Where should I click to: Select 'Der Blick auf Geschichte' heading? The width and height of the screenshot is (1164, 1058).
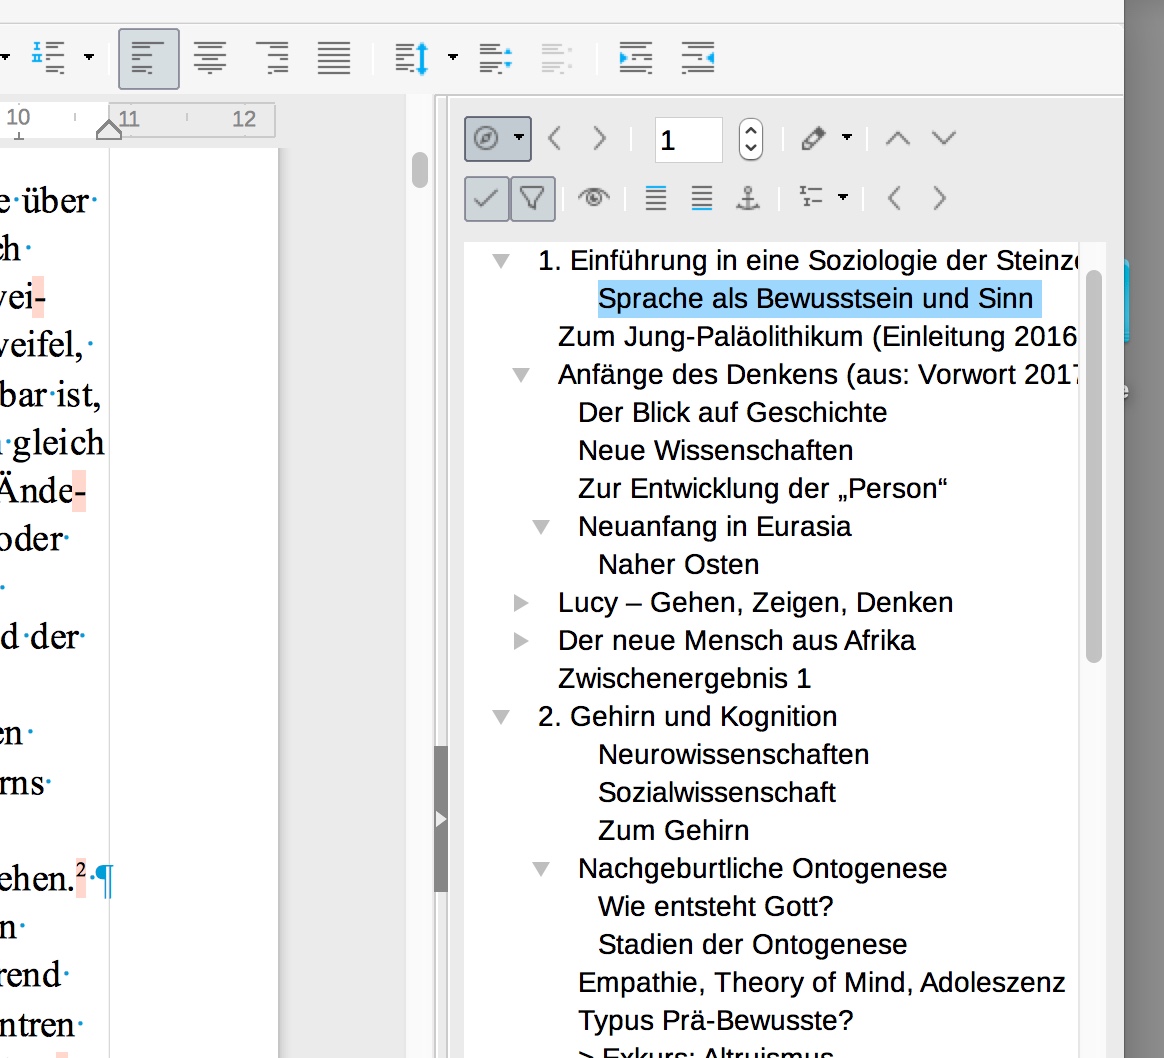[x=733, y=412]
